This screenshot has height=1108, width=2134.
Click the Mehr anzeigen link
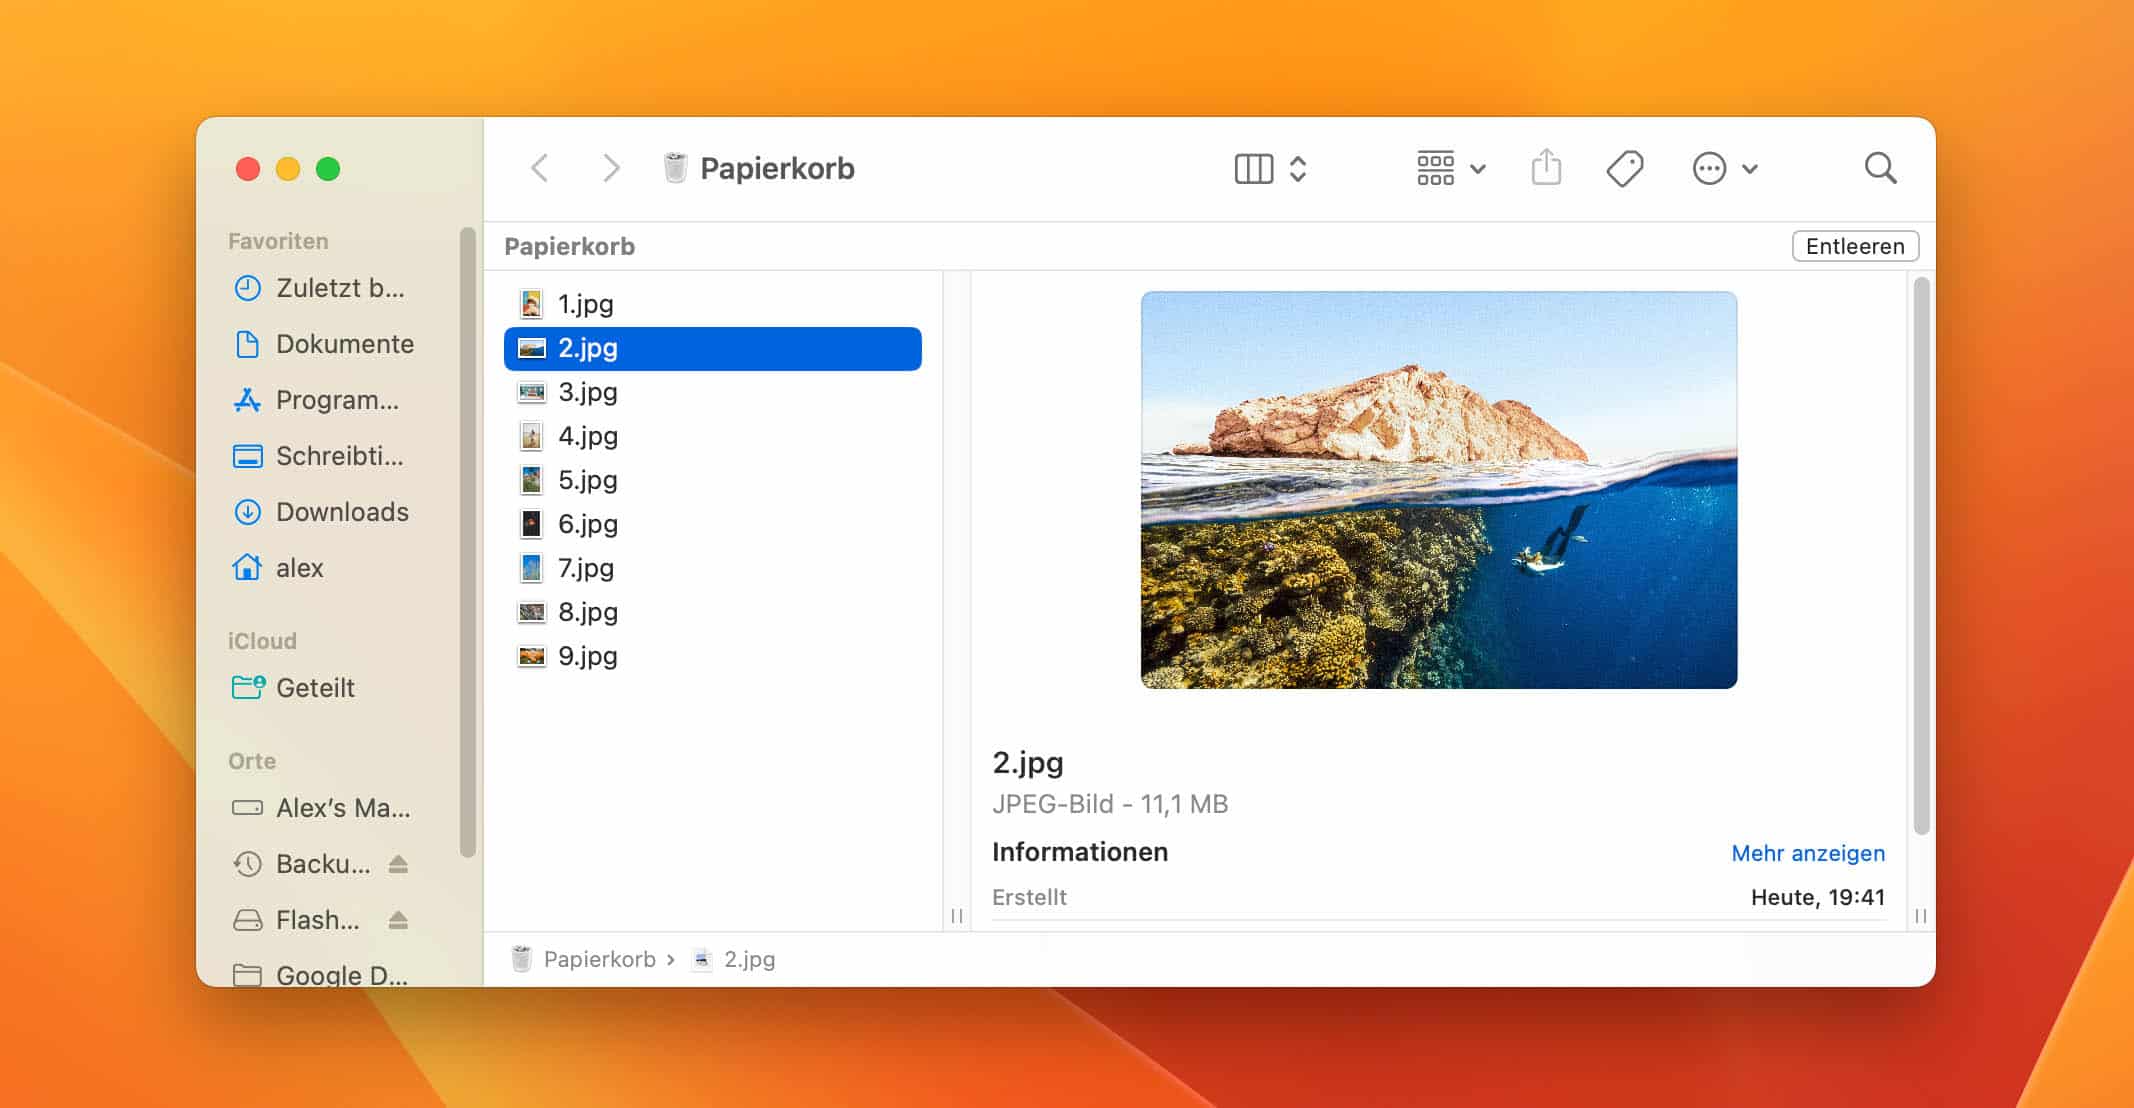click(1807, 853)
